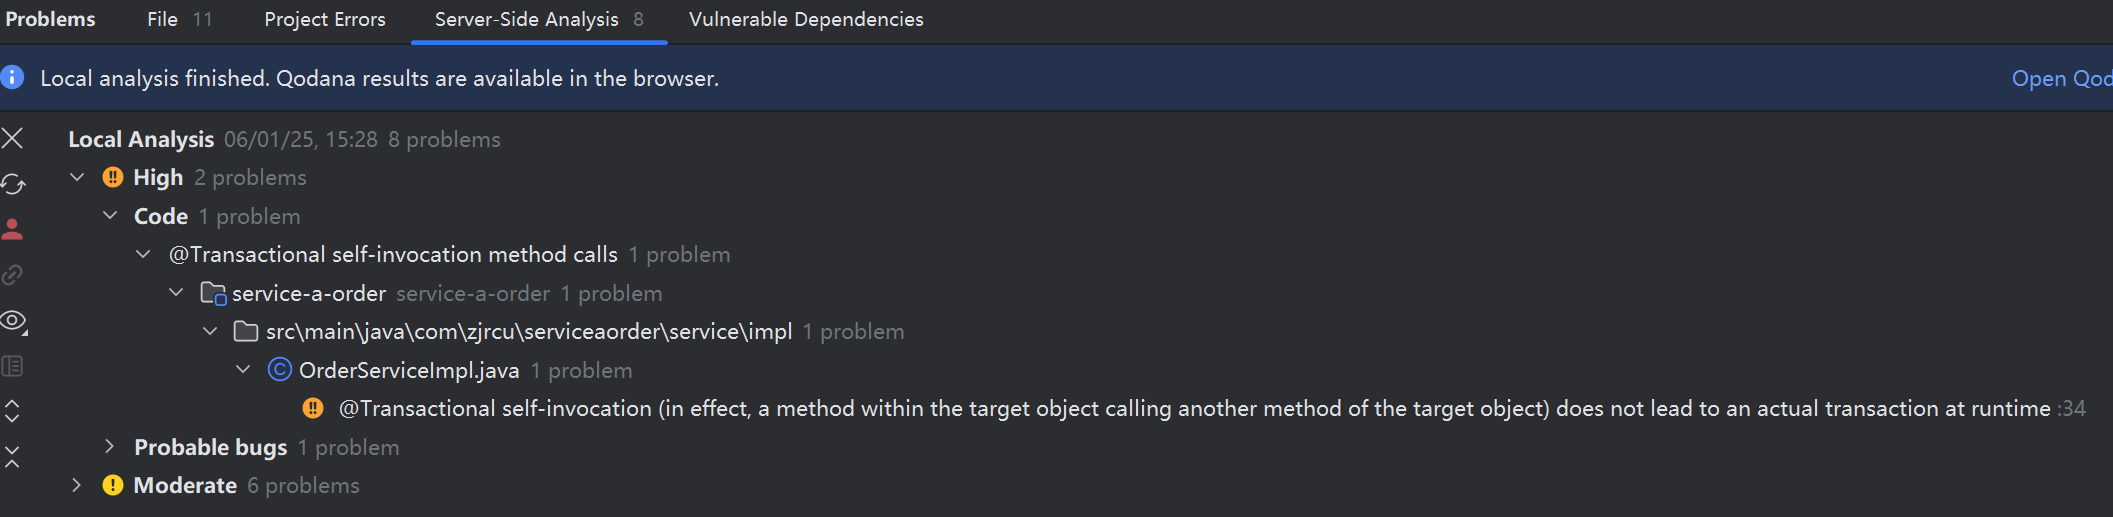This screenshot has height=517, width=2113.
Task: Click the blue info icon in banner
Action: coord(12,77)
